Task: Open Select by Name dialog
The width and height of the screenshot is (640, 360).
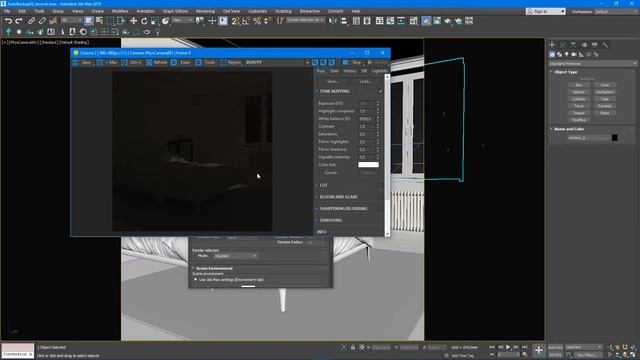Action: pyautogui.click(x=99, y=21)
